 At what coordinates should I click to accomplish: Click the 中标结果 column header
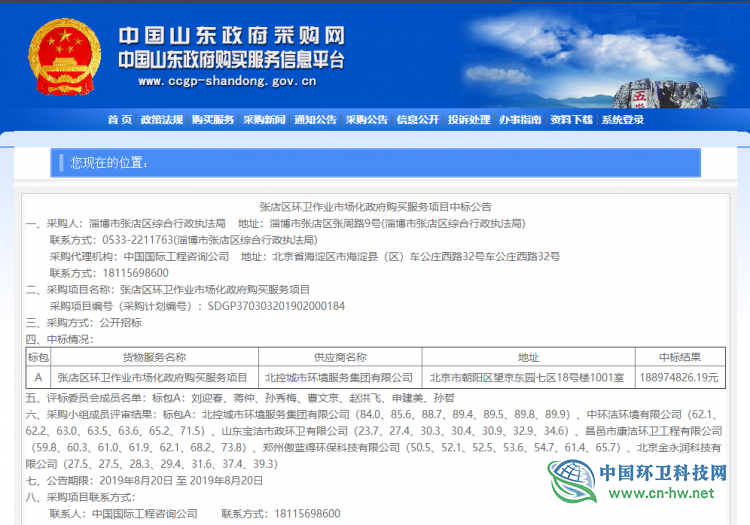(x=679, y=357)
